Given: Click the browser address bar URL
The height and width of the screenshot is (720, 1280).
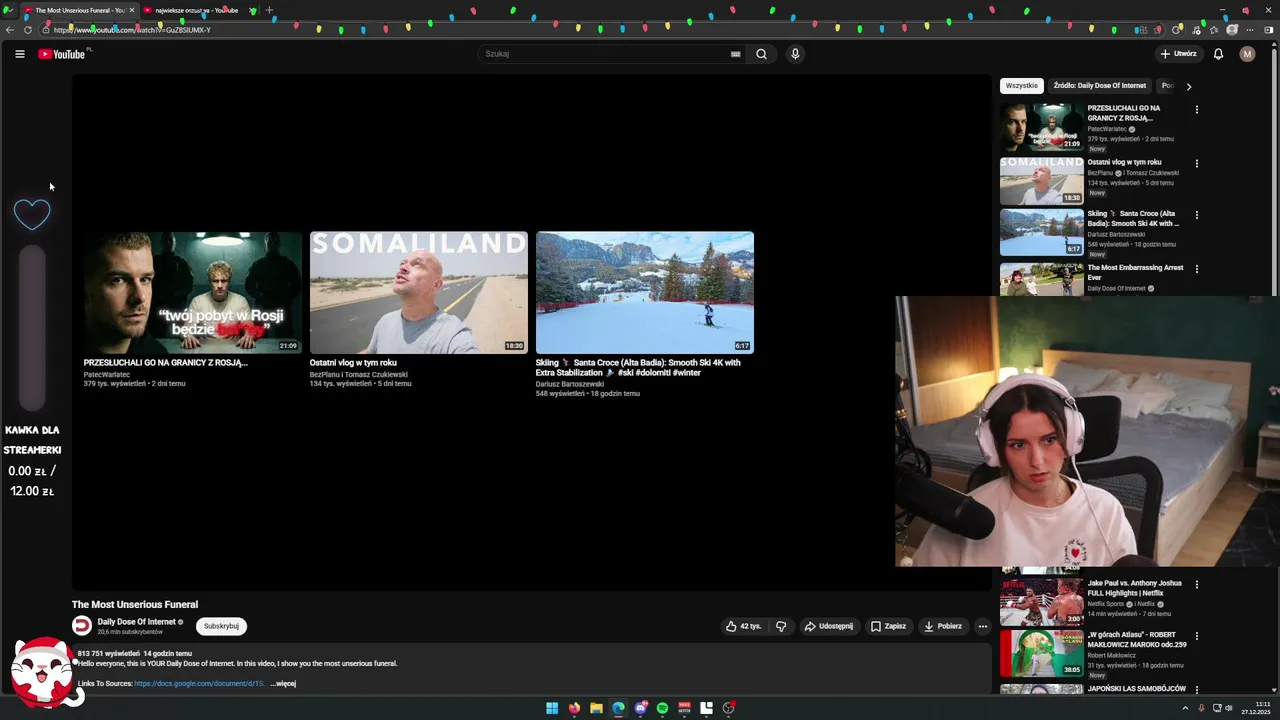Looking at the screenshot, I should 132,30.
